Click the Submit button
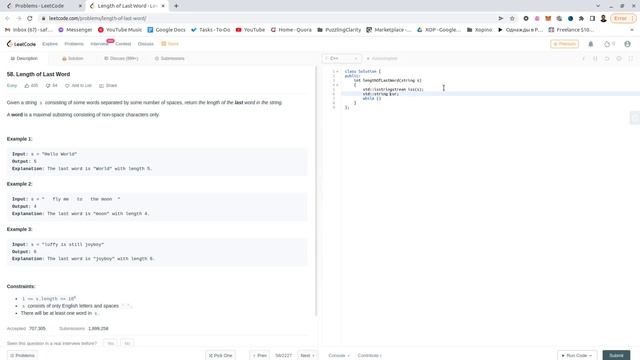640x360 pixels. click(x=616, y=356)
